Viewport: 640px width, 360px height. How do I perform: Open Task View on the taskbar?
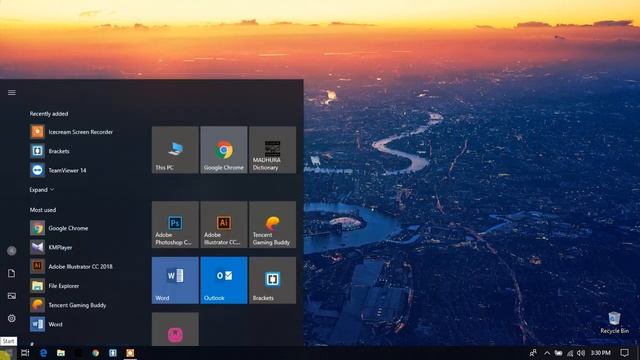click(25, 353)
